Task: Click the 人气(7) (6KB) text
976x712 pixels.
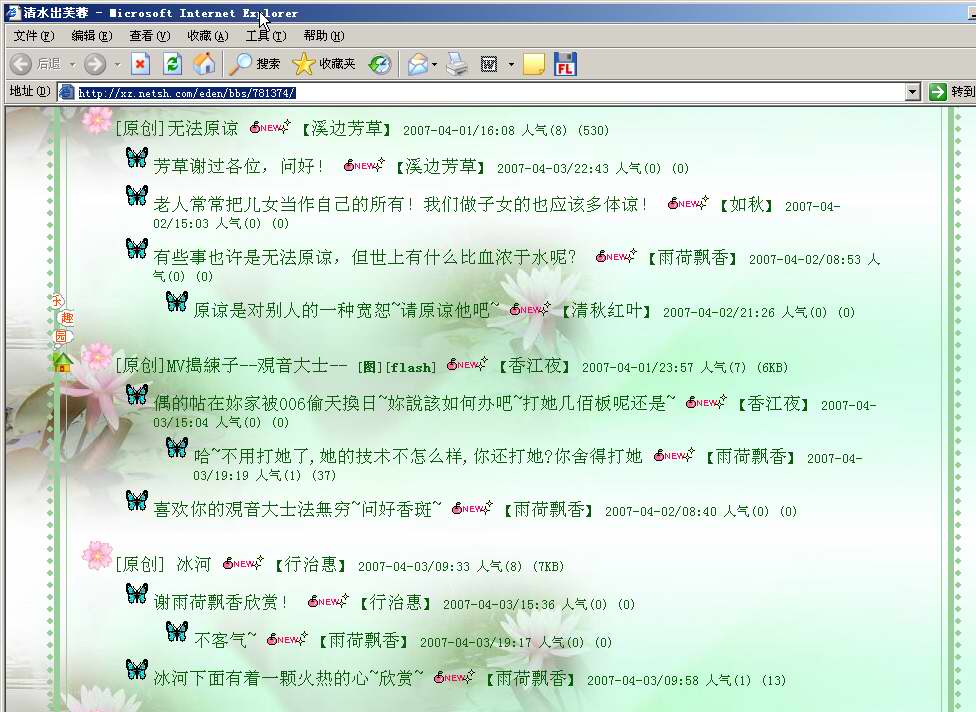Action: pyautogui.click(x=744, y=368)
